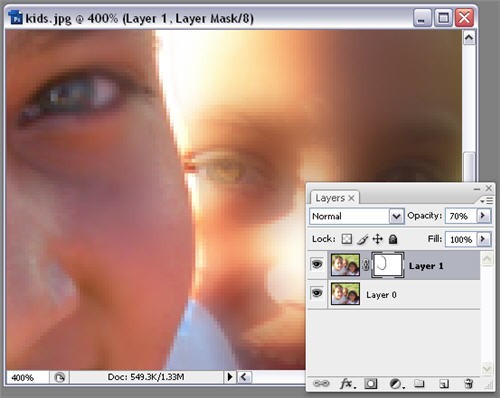This screenshot has height=398, width=500.
Task: Close the Layers panel
Action: [489, 188]
